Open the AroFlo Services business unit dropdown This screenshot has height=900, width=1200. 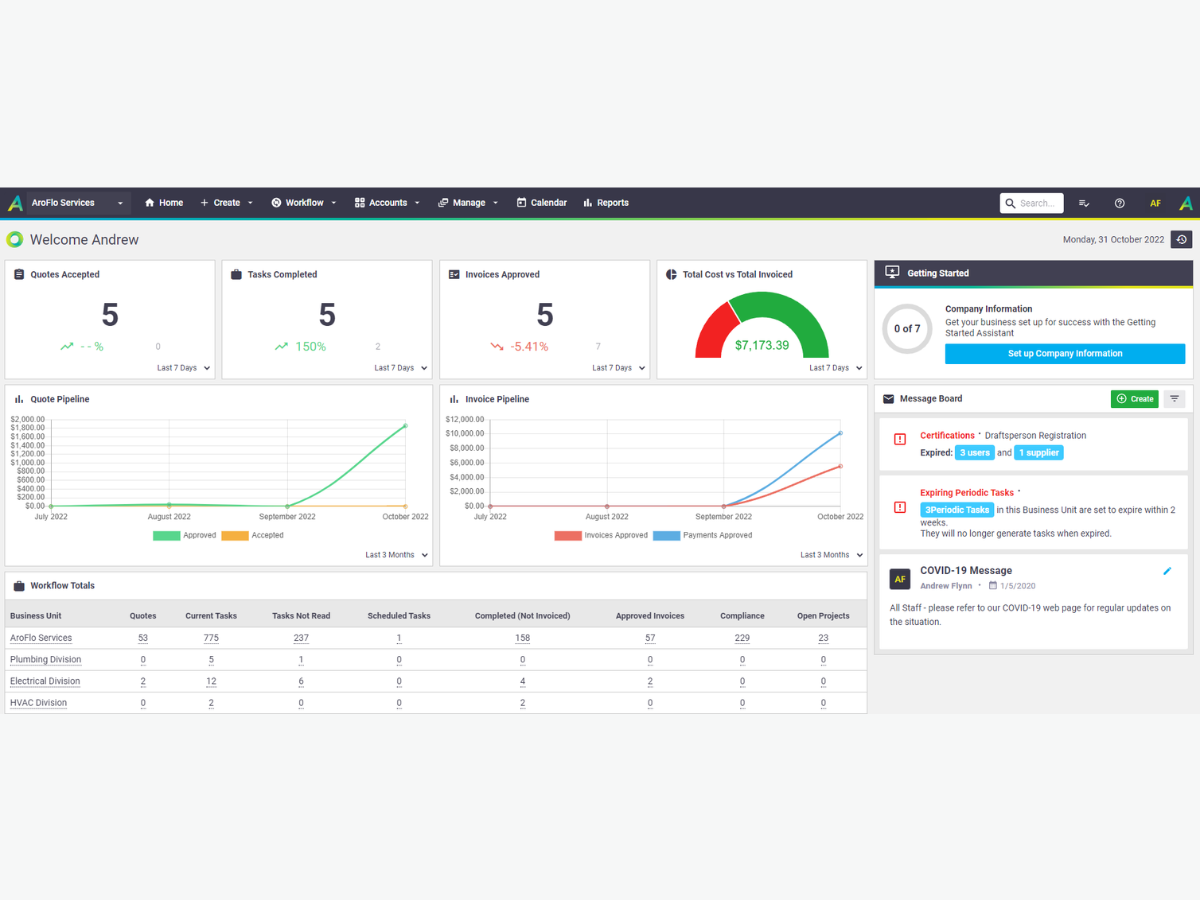(x=79, y=203)
